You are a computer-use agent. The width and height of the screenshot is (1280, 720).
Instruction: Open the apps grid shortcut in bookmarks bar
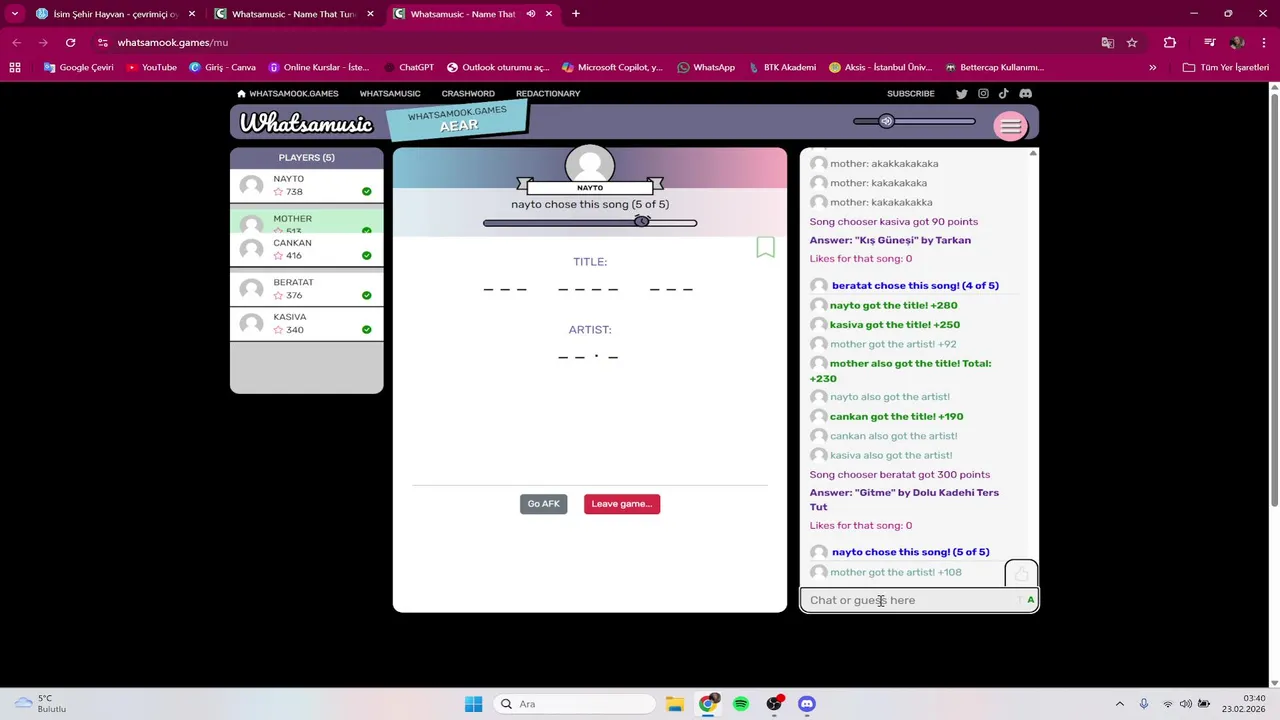point(15,68)
